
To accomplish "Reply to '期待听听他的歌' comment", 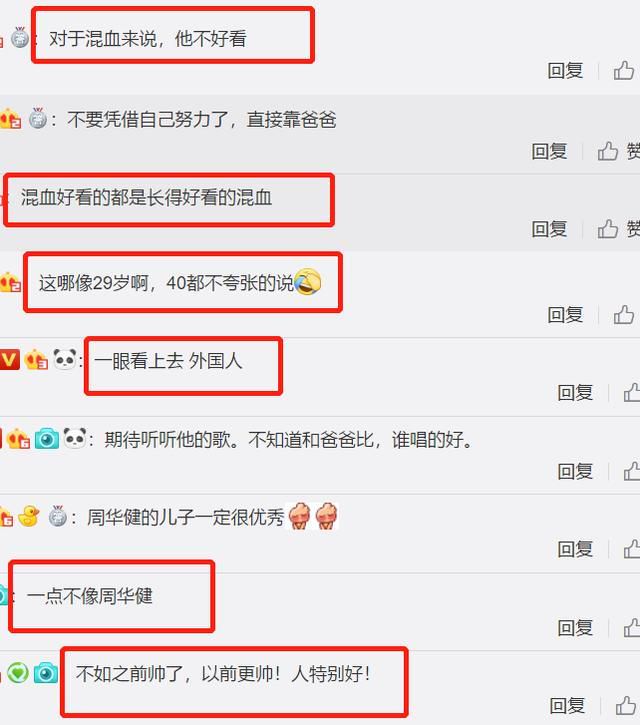I will pos(575,471).
